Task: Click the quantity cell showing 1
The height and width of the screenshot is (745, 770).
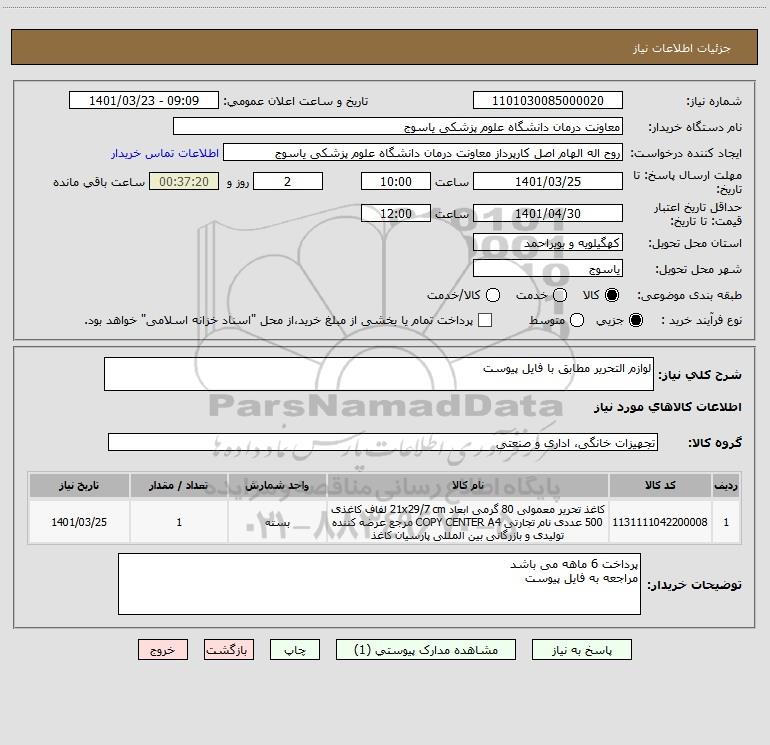Action: pos(179,522)
